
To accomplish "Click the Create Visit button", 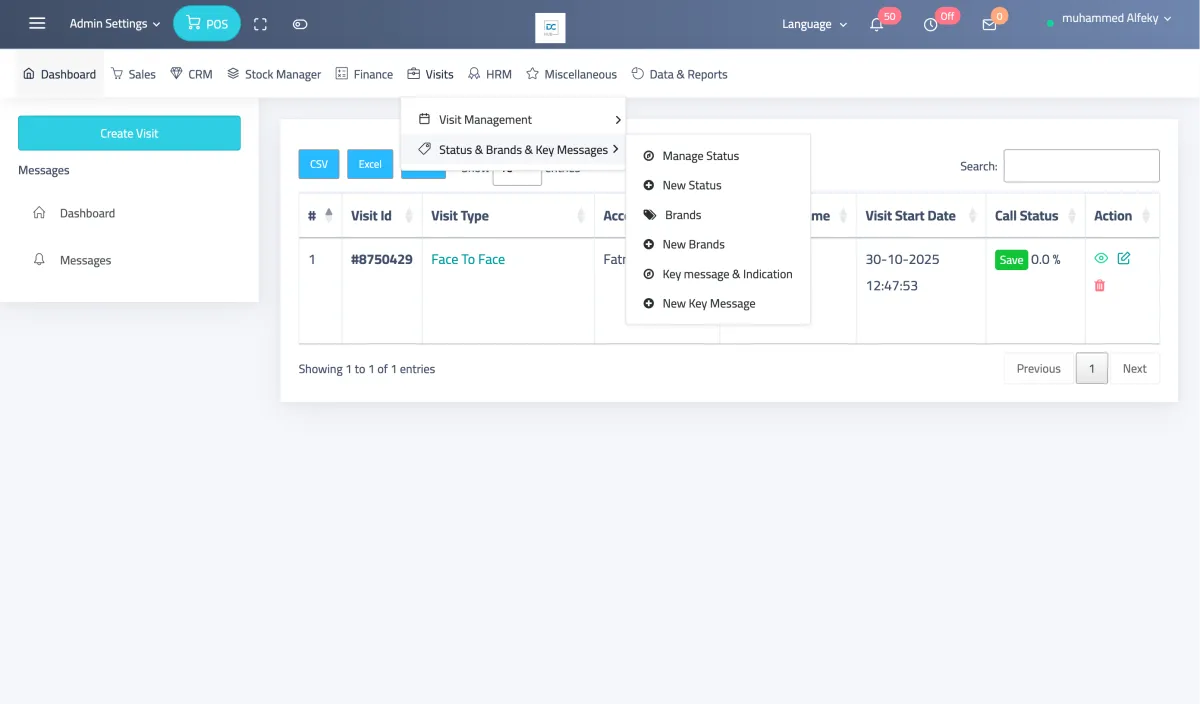I will [x=128, y=133].
